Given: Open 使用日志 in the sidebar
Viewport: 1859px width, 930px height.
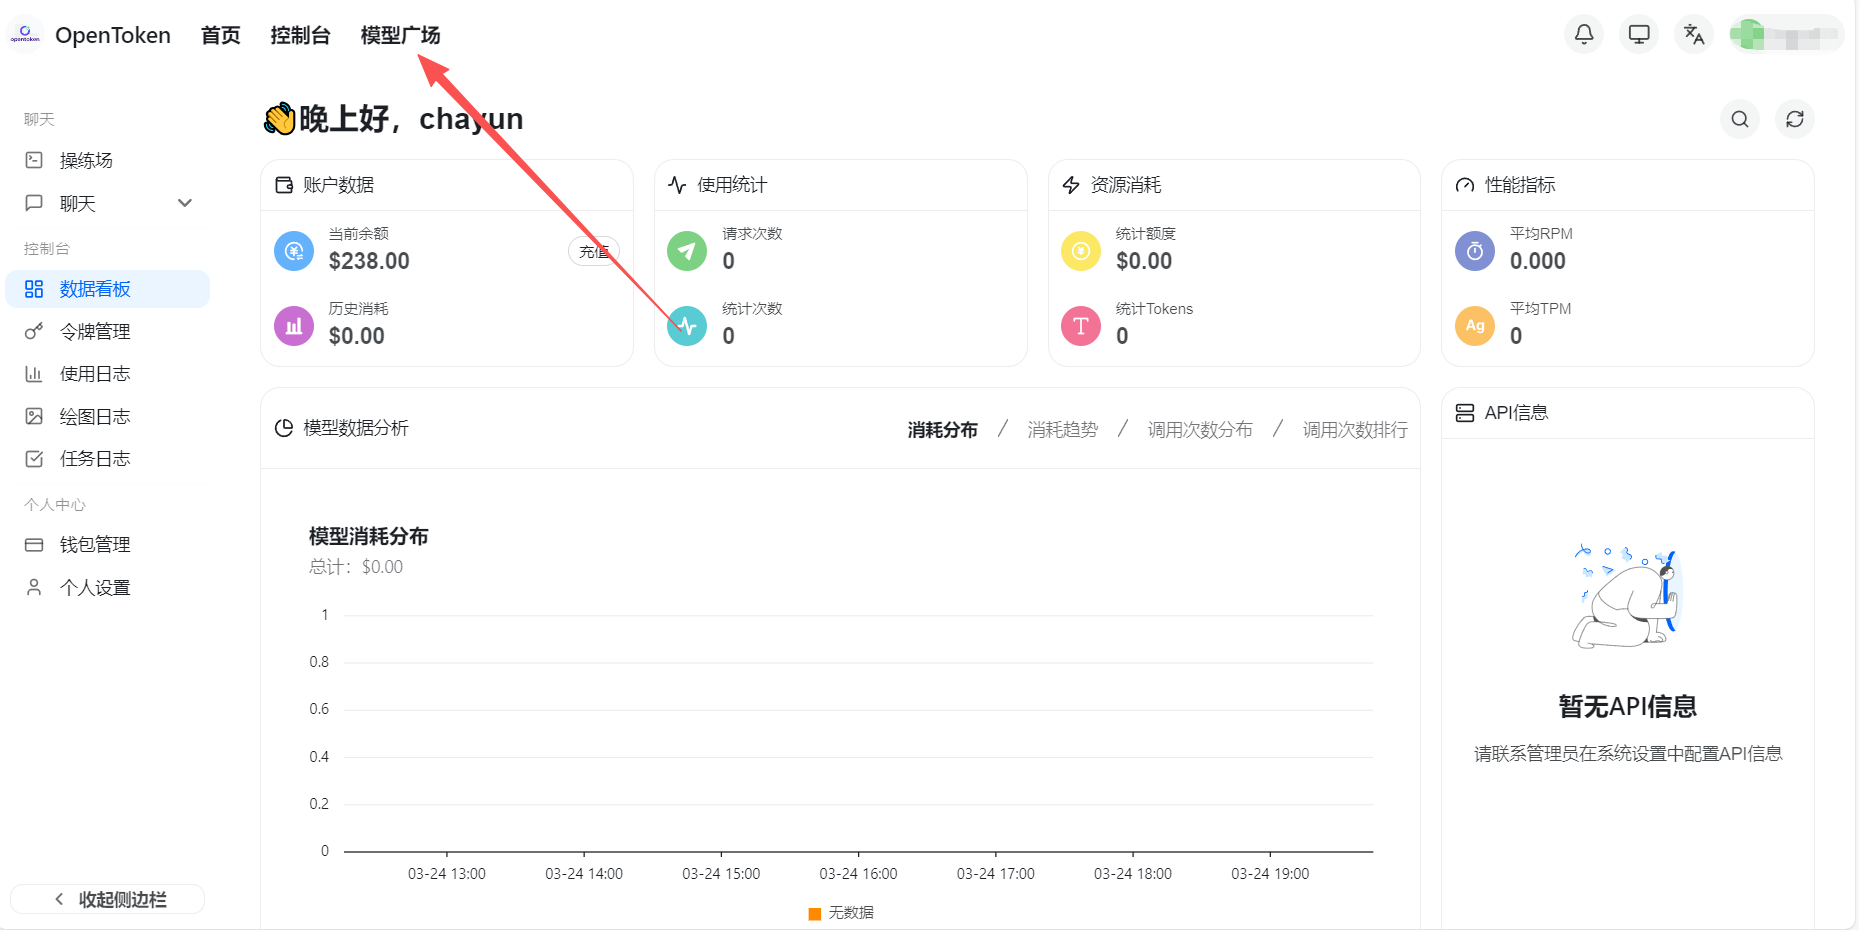Looking at the screenshot, I should coord(108,374).
